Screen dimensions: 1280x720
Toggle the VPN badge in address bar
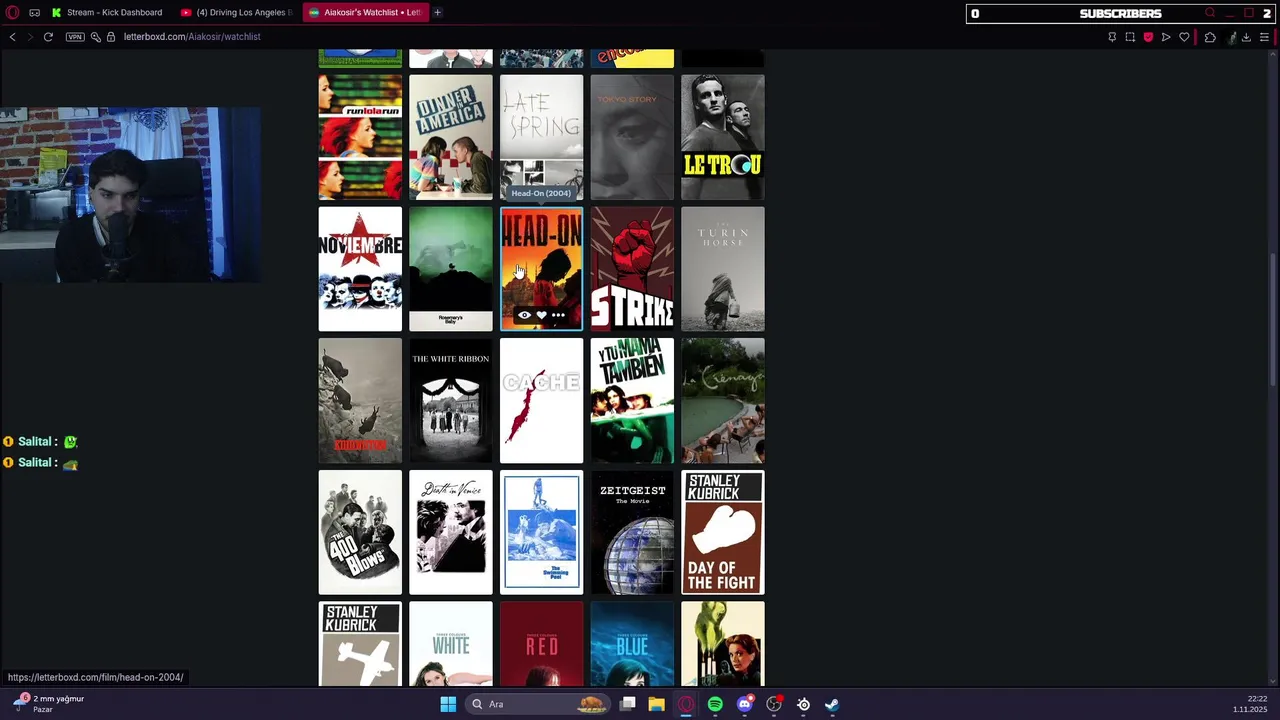click(75, 37)
